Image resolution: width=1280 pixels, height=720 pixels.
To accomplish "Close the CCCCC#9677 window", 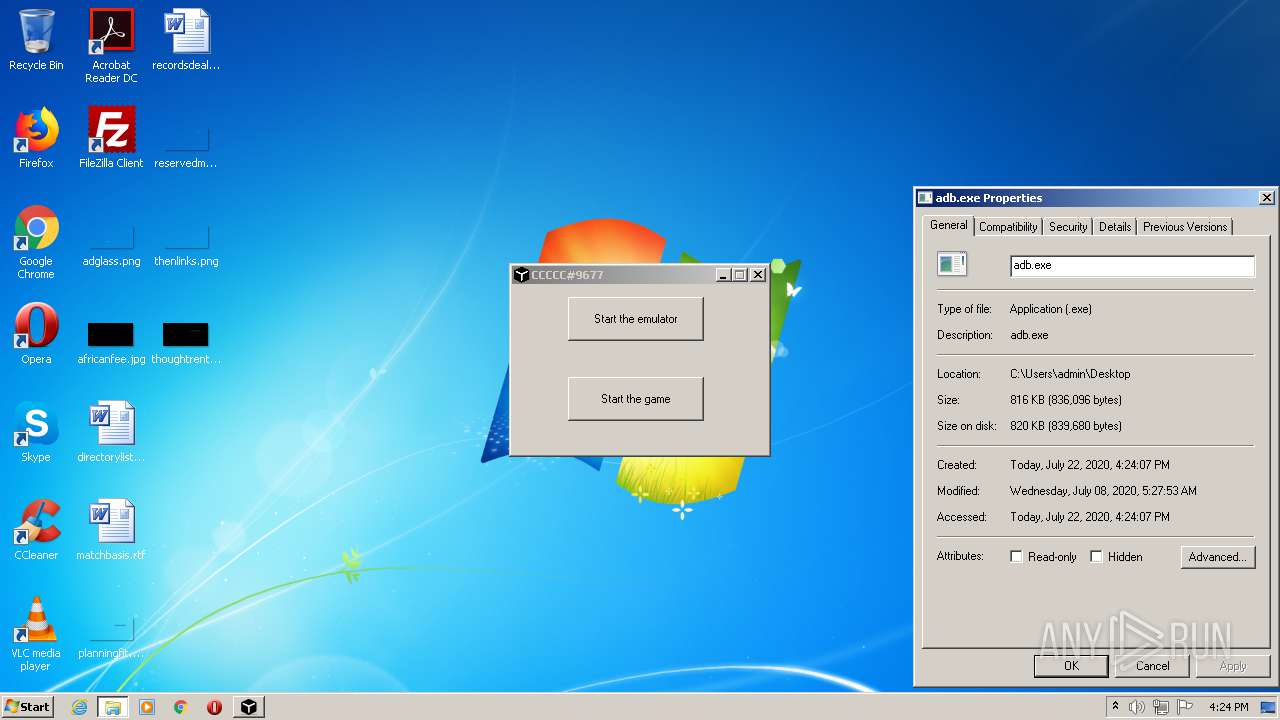I will click(758, 275).
